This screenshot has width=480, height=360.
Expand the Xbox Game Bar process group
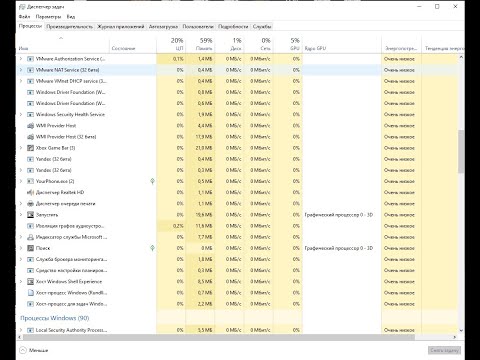(21, 148)
